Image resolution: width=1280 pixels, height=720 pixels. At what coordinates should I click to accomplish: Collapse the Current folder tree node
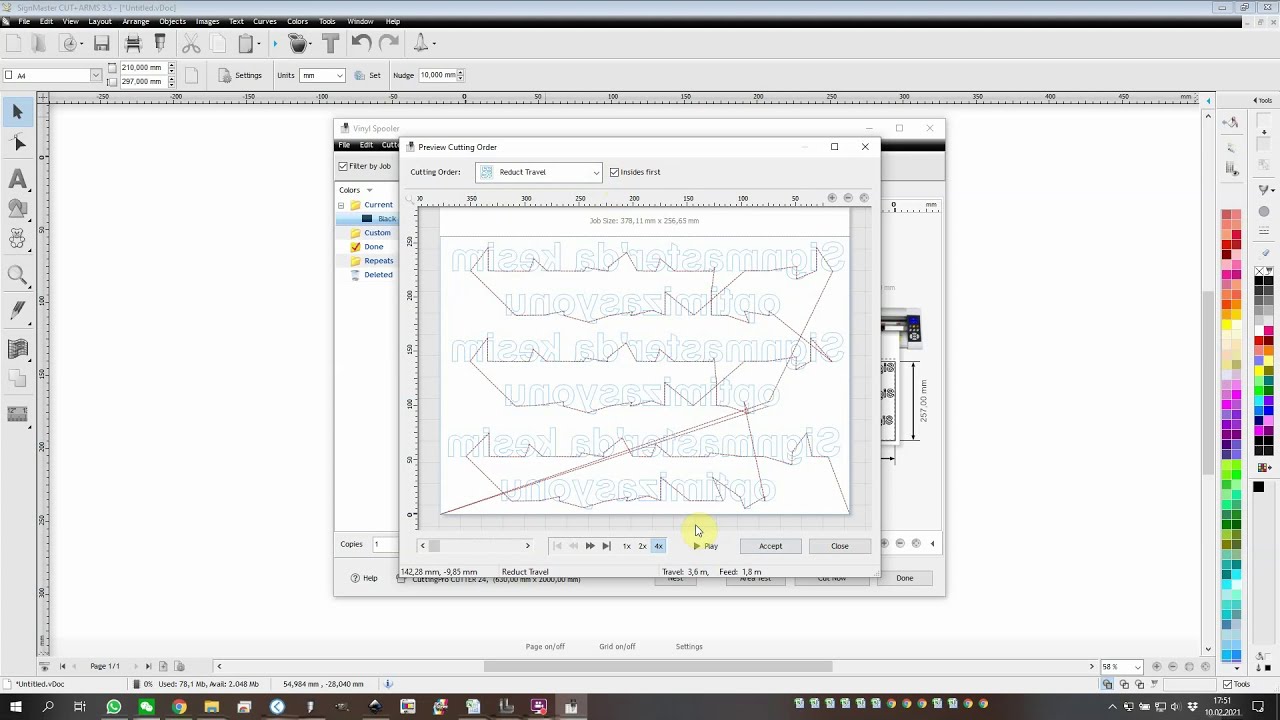click(x=341, y=205)
